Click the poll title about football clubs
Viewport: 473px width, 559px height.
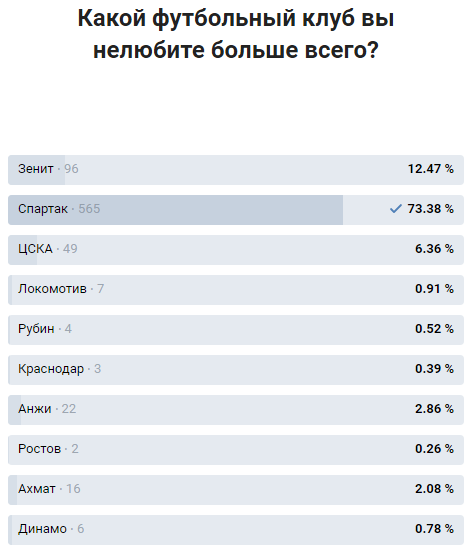coord(236,34)
